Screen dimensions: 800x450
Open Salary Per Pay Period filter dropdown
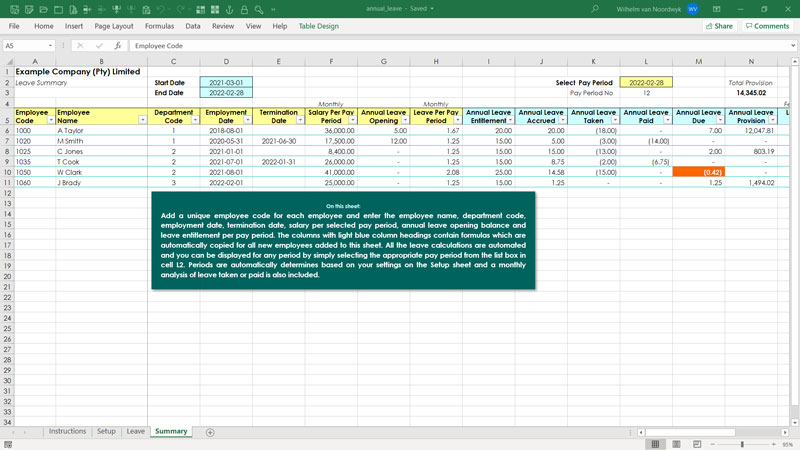point(353,120)
